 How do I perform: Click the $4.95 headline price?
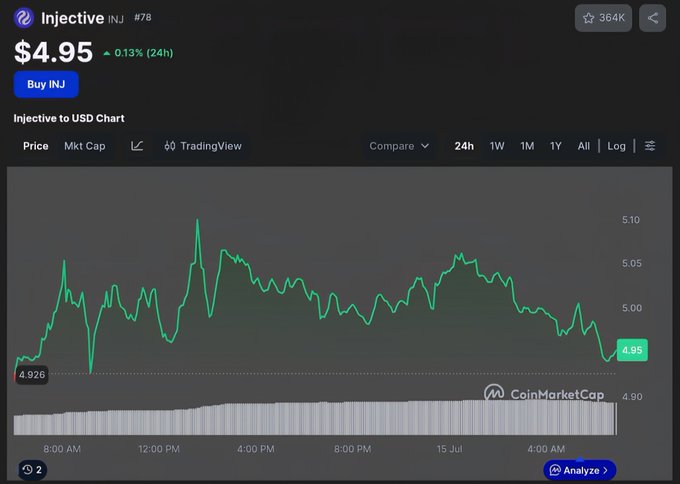pos(53,52)
